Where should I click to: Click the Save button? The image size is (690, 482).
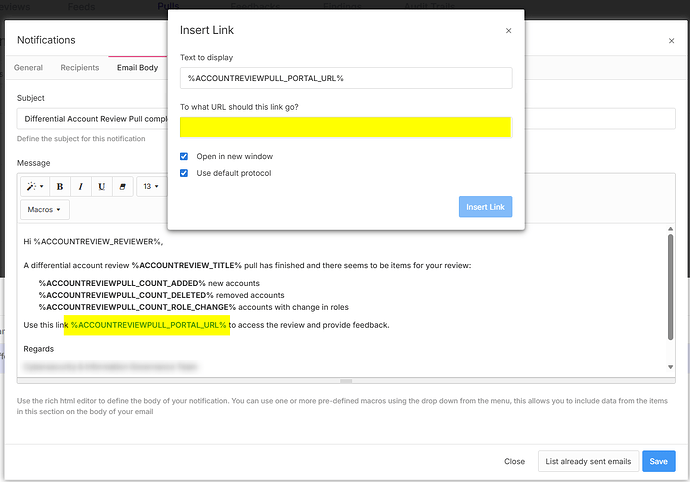(658, 461)
